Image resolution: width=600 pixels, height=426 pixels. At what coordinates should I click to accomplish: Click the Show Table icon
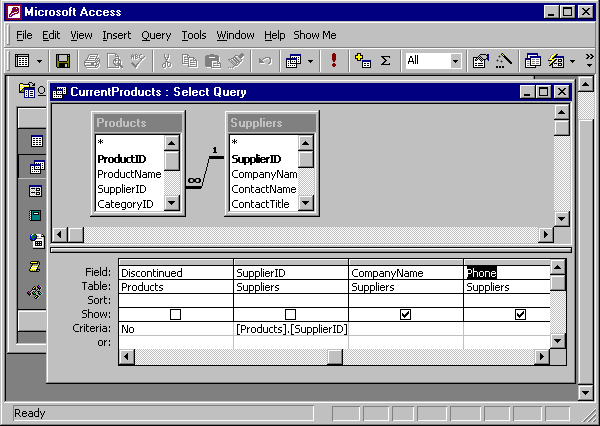click(363, 60)
